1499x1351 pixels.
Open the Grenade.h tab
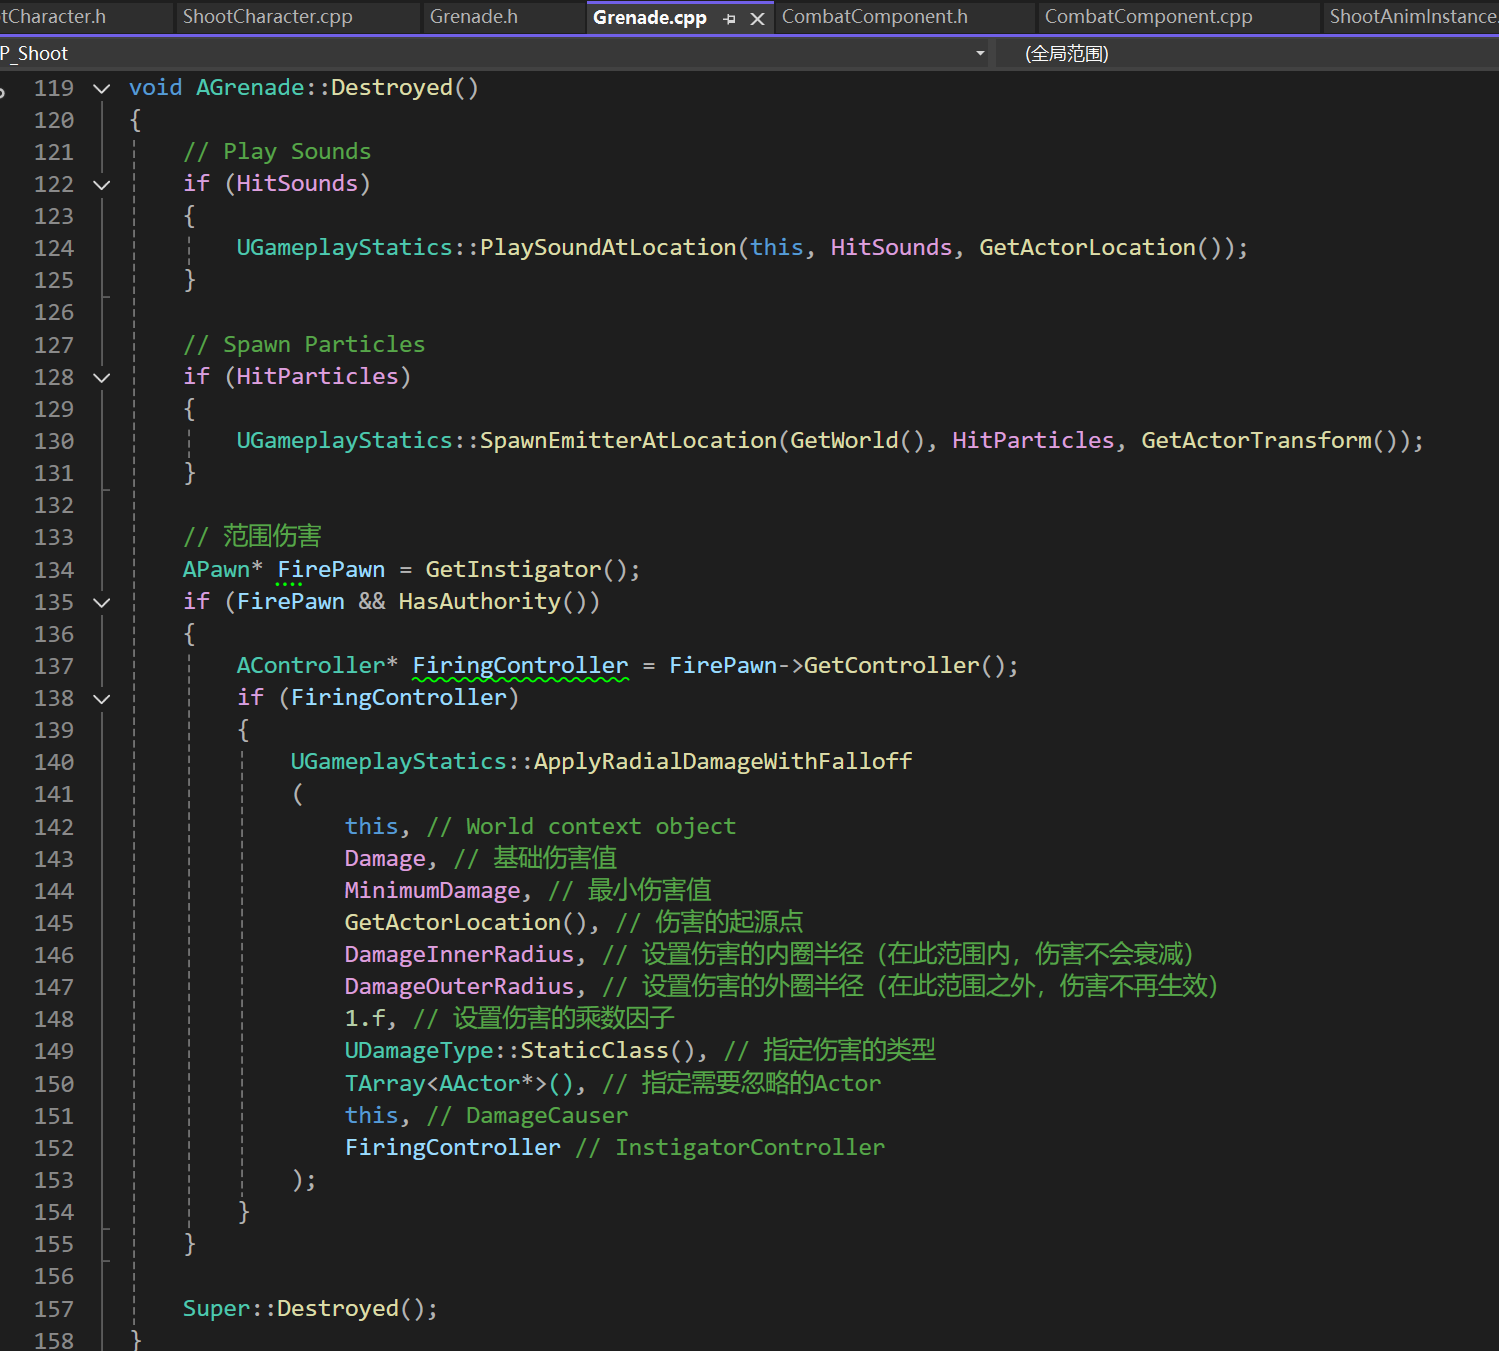(x=473, y=17)
